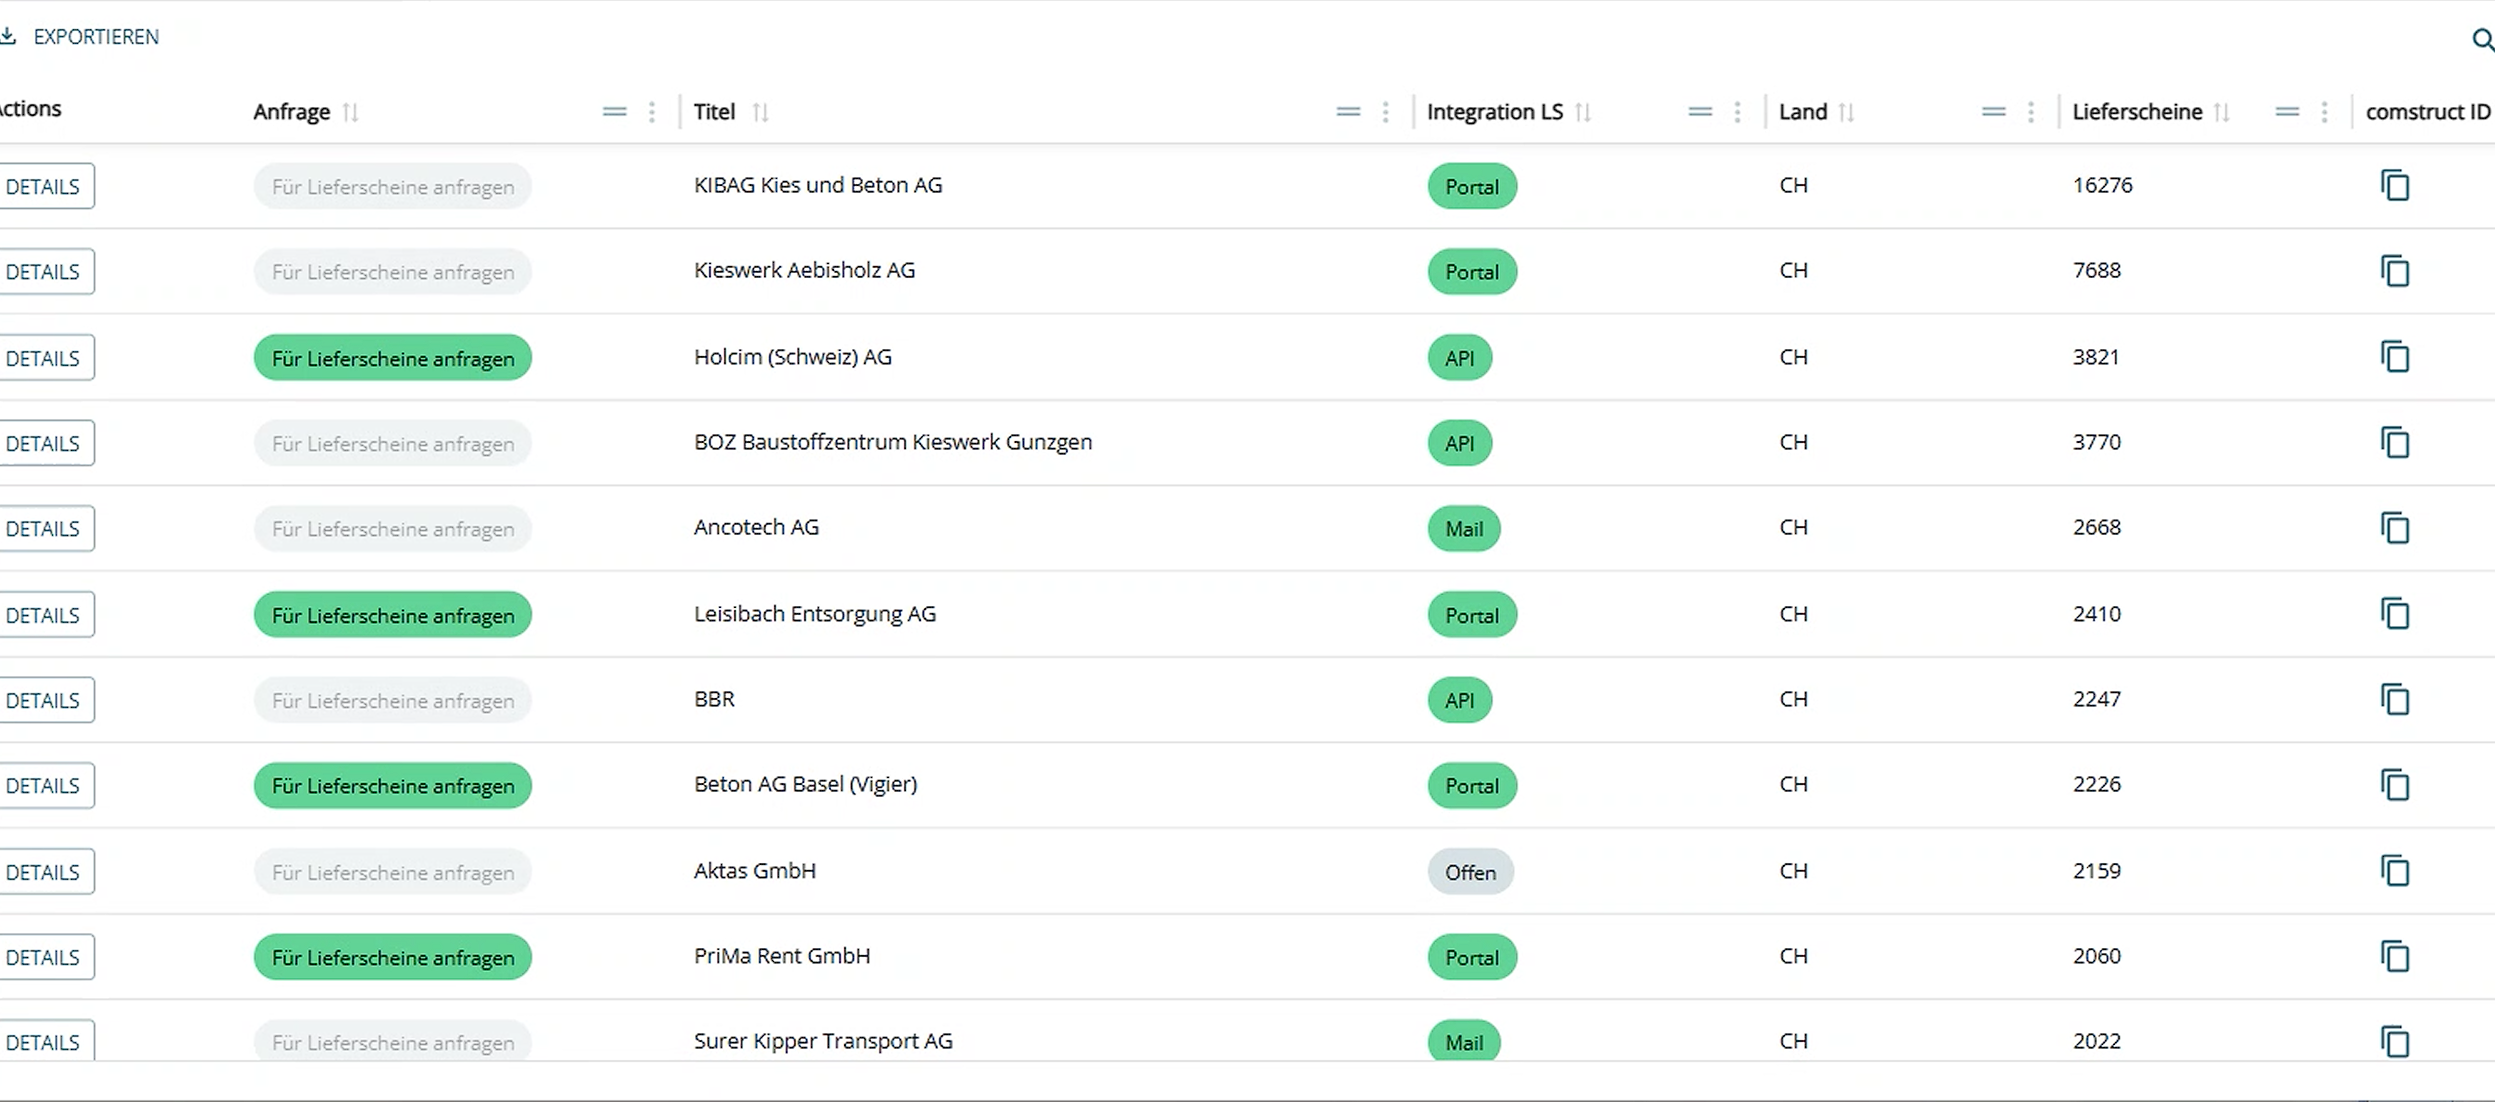The height and width of the screenshot is (1102, 2495).
Task: Click the search magnifier icon
Action: pyautogui.click(x=2481, y=40)
